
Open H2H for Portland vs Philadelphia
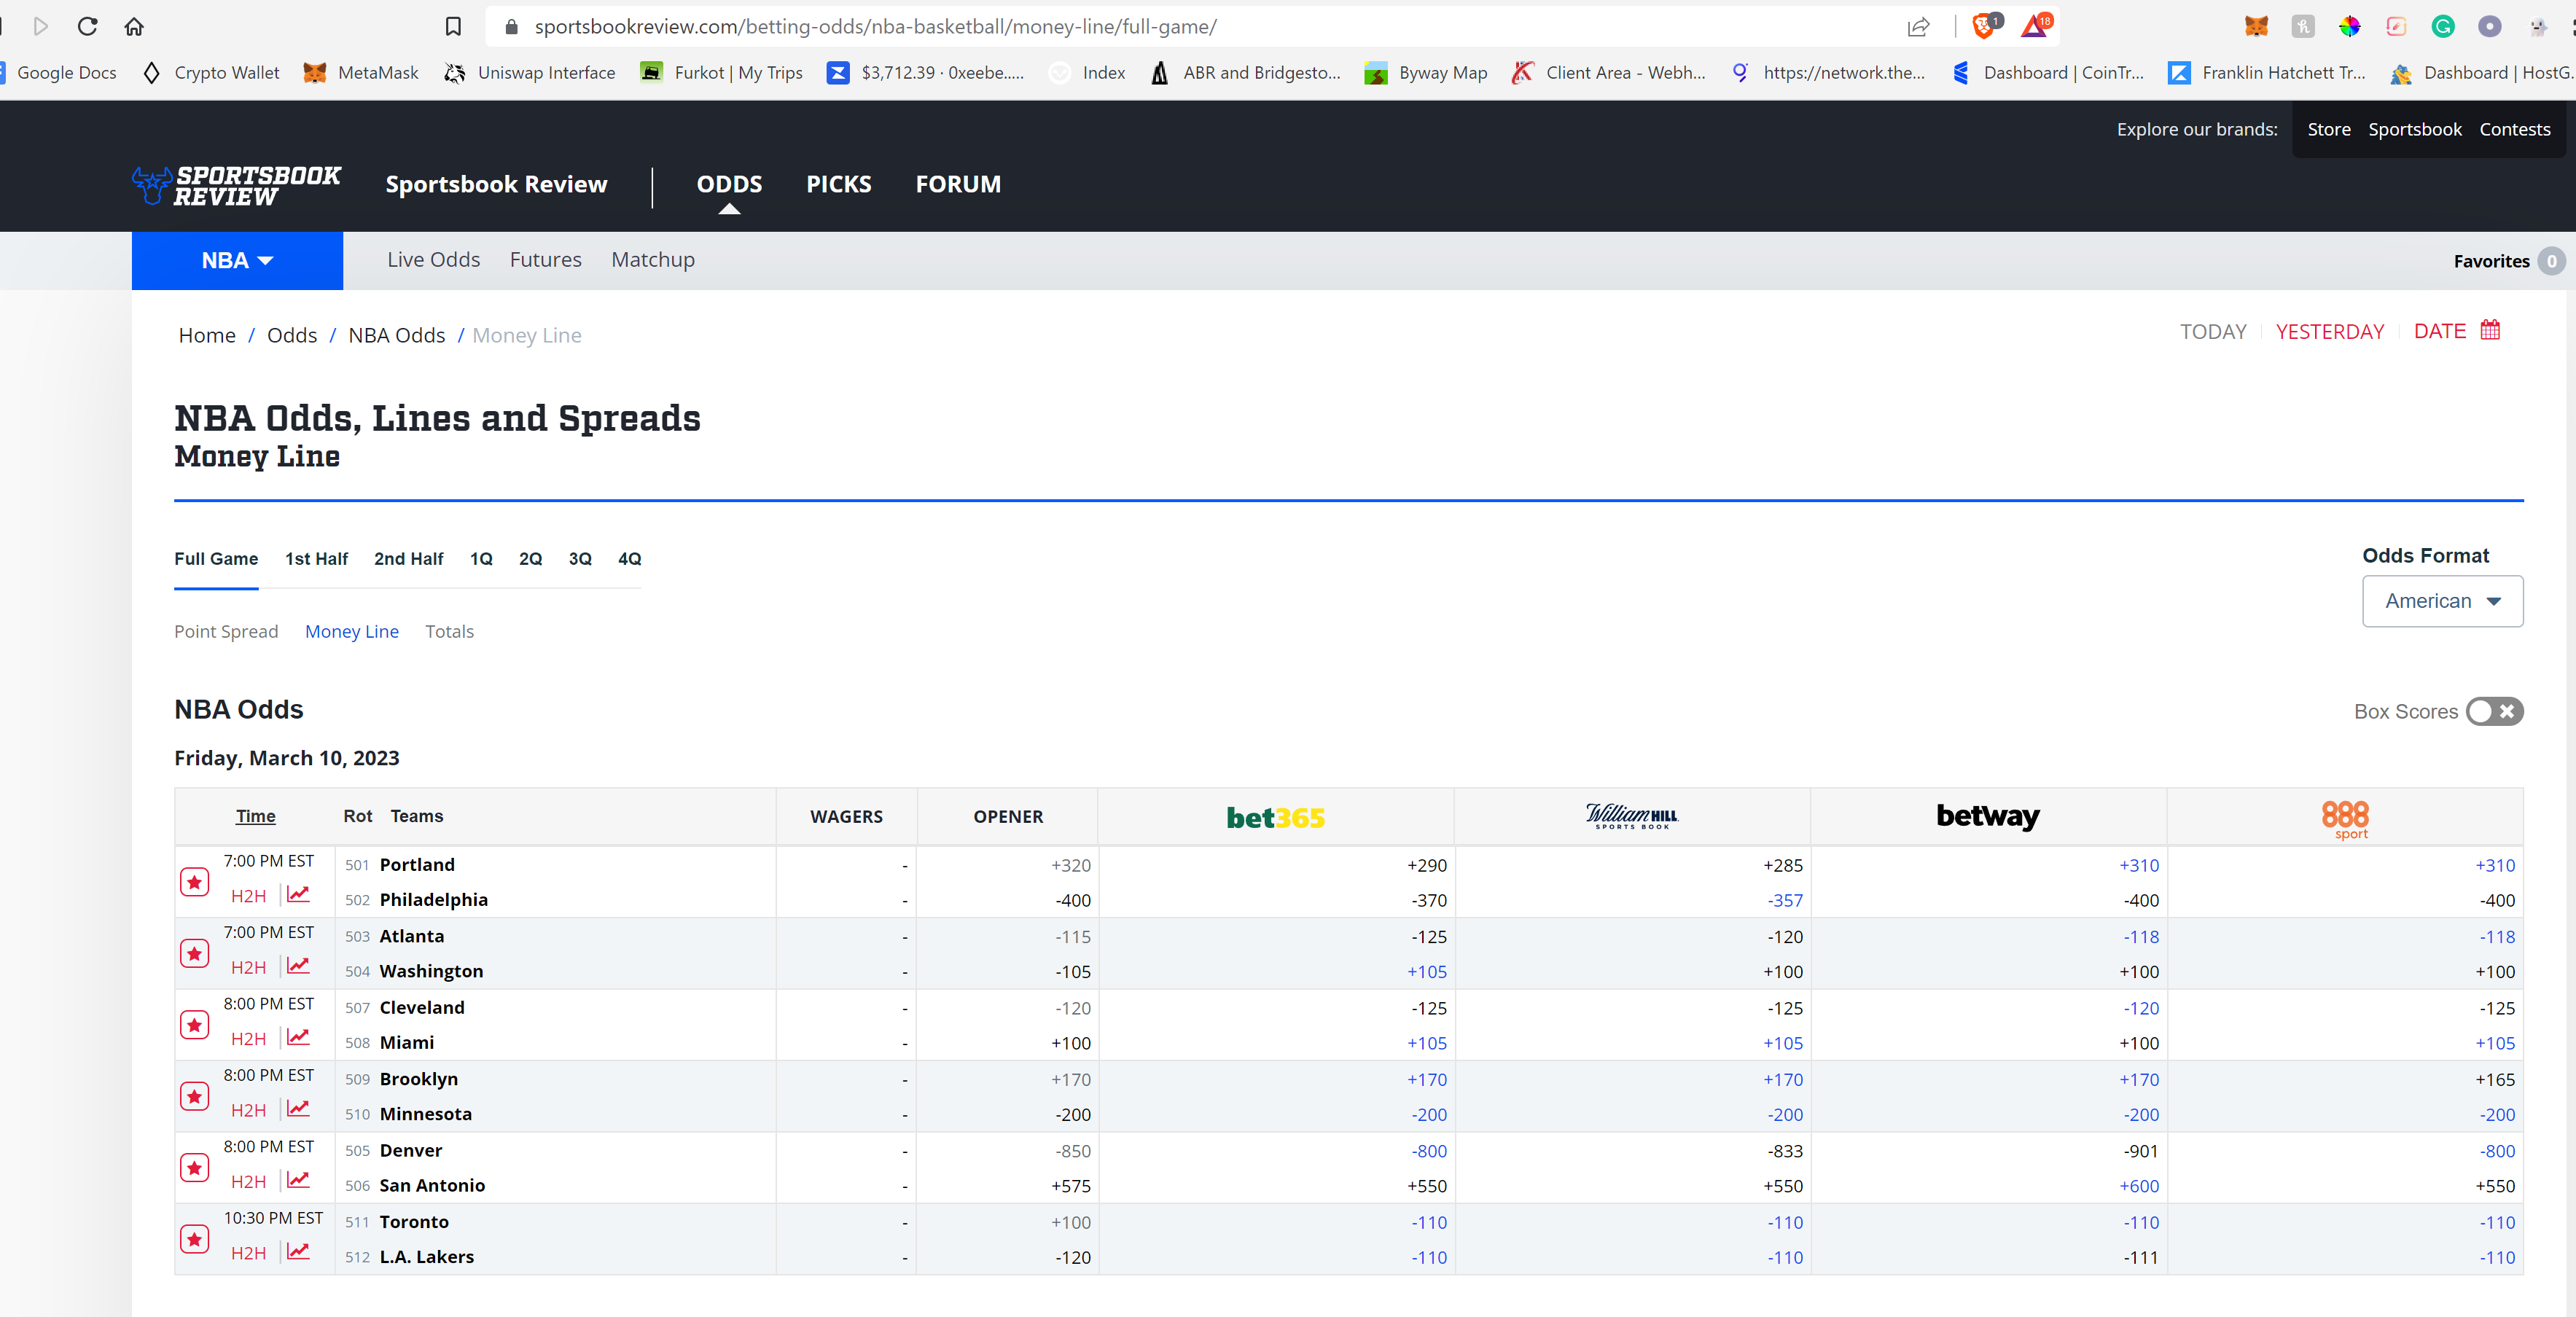(x=248, y=896)
